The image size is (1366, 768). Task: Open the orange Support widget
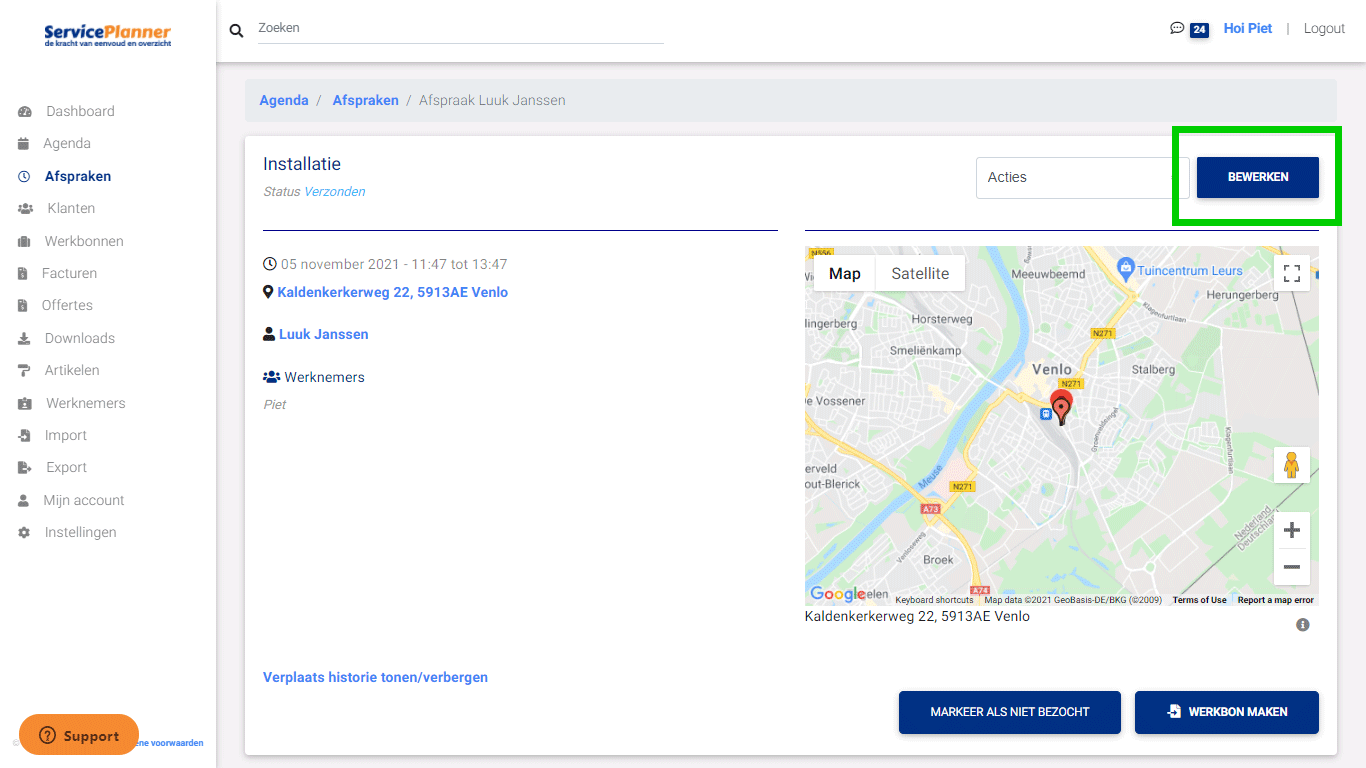79,735
